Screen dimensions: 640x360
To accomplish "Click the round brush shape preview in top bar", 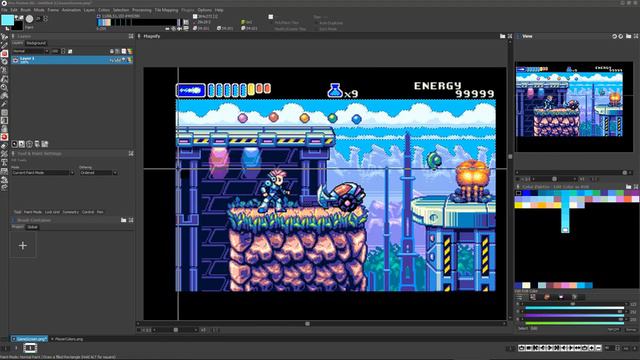I will (29, 19).
